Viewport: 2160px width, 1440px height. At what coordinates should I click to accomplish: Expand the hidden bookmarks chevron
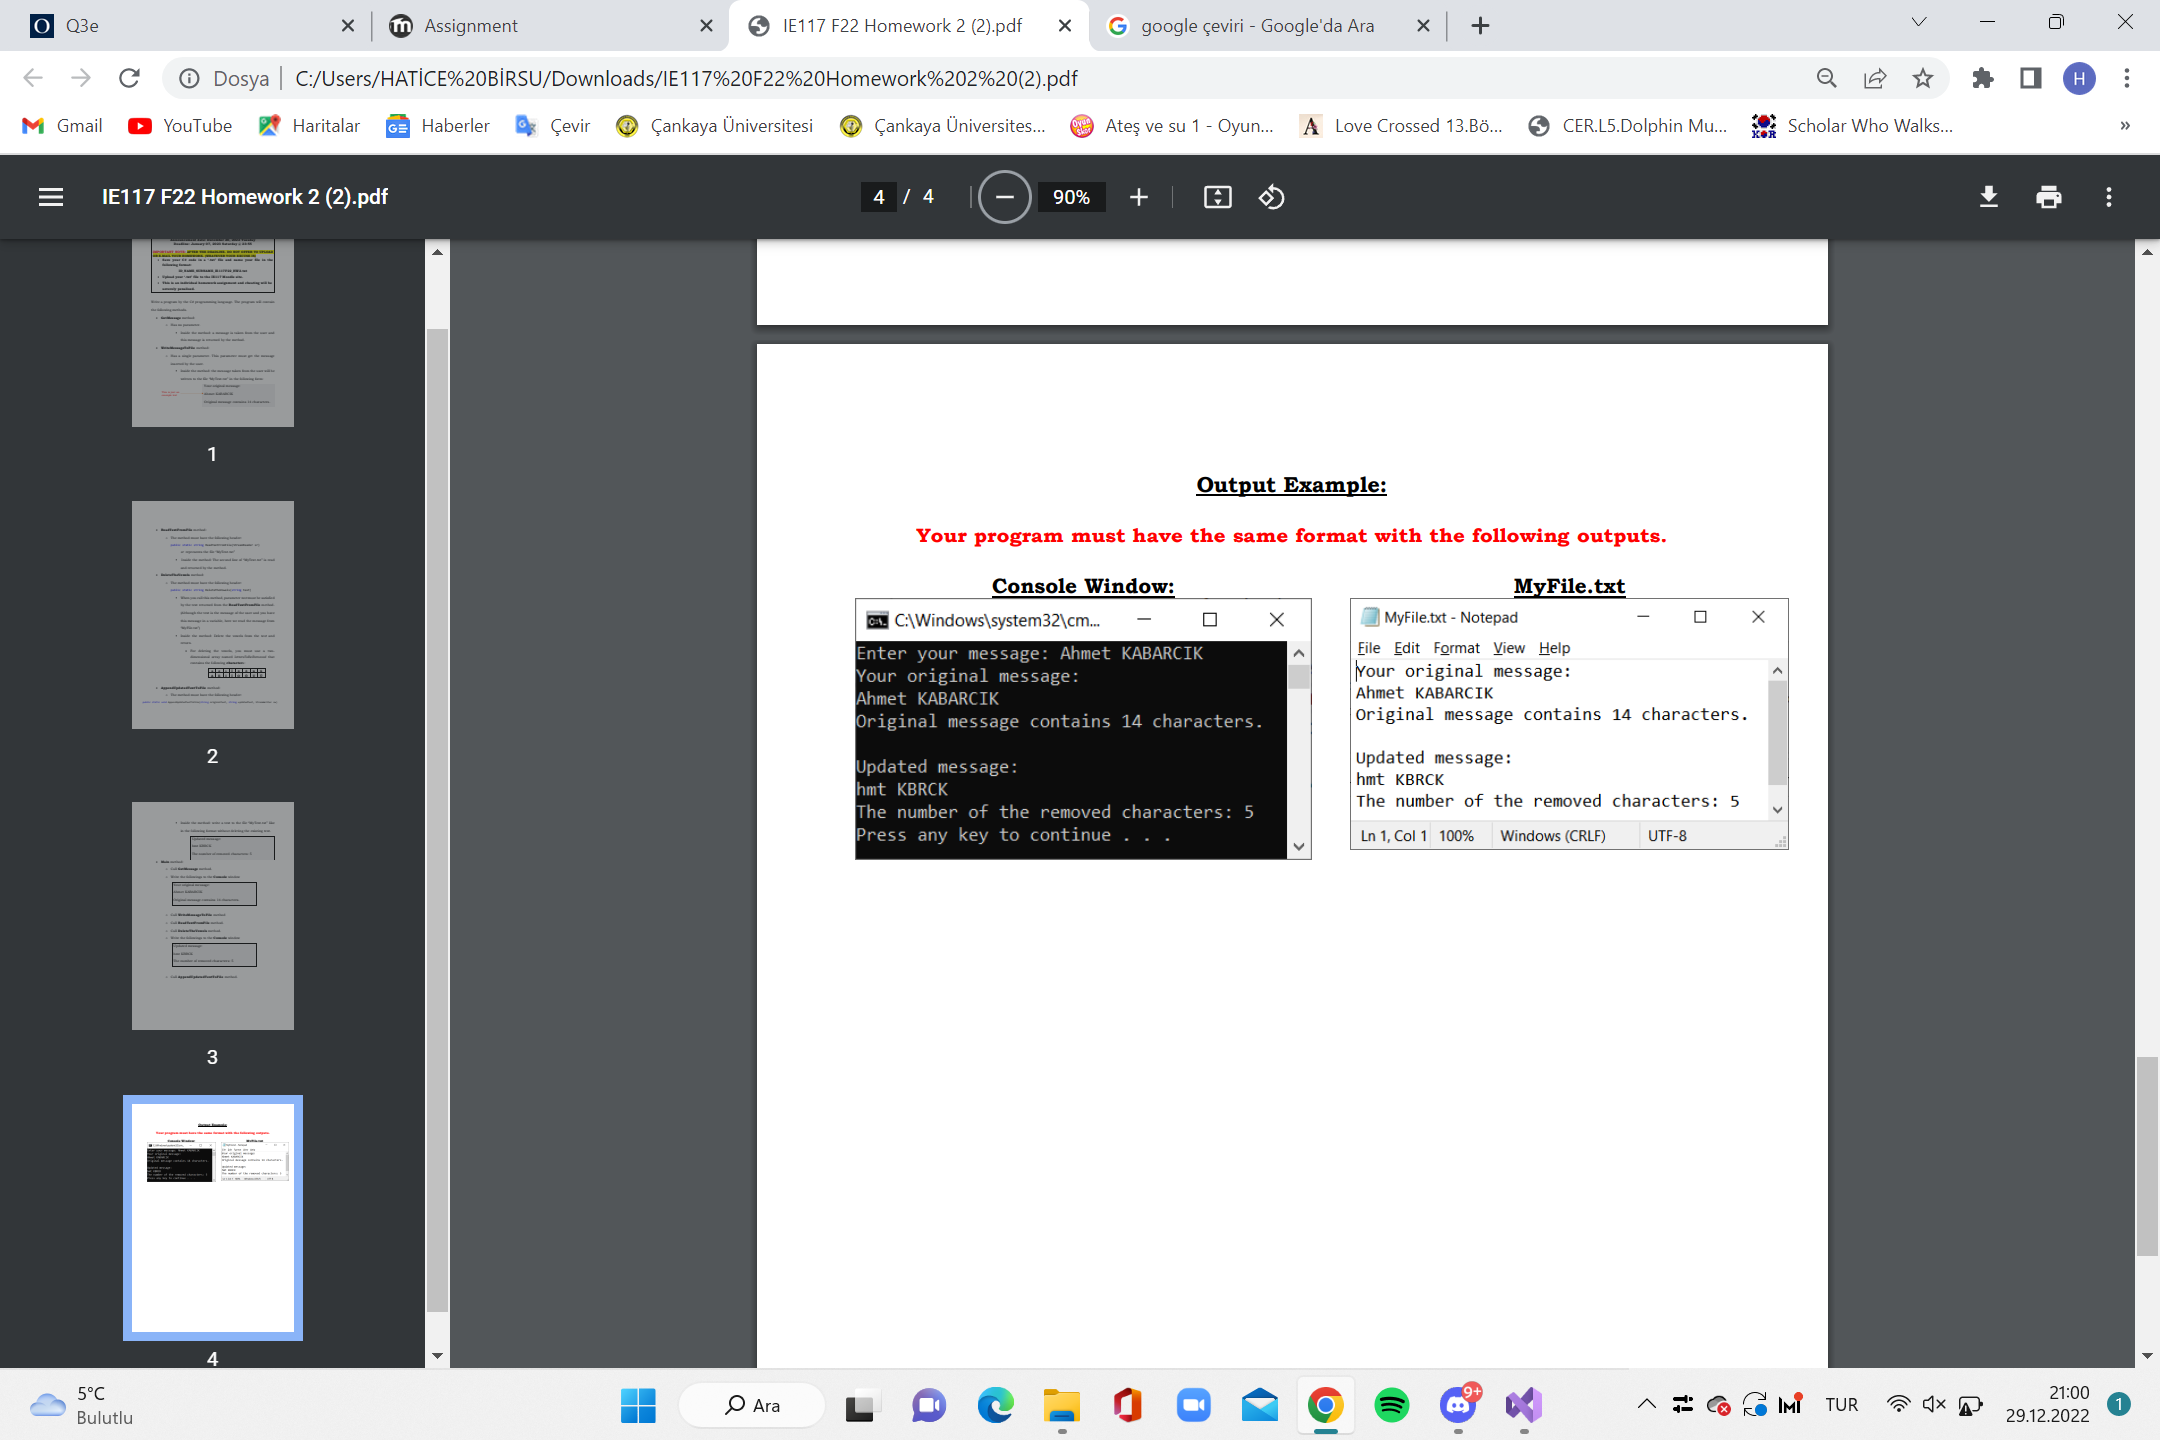pos(2124,125)
